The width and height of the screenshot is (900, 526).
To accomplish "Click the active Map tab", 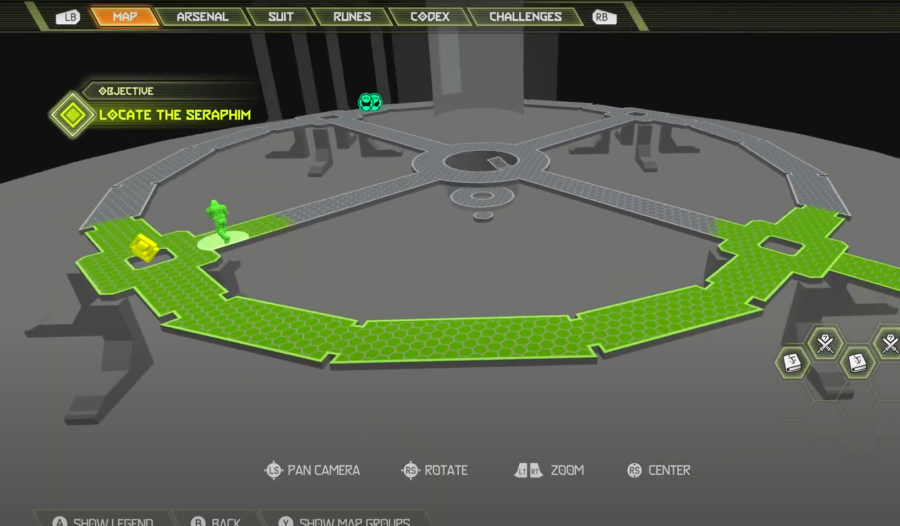I will click(x=124, y=17).
